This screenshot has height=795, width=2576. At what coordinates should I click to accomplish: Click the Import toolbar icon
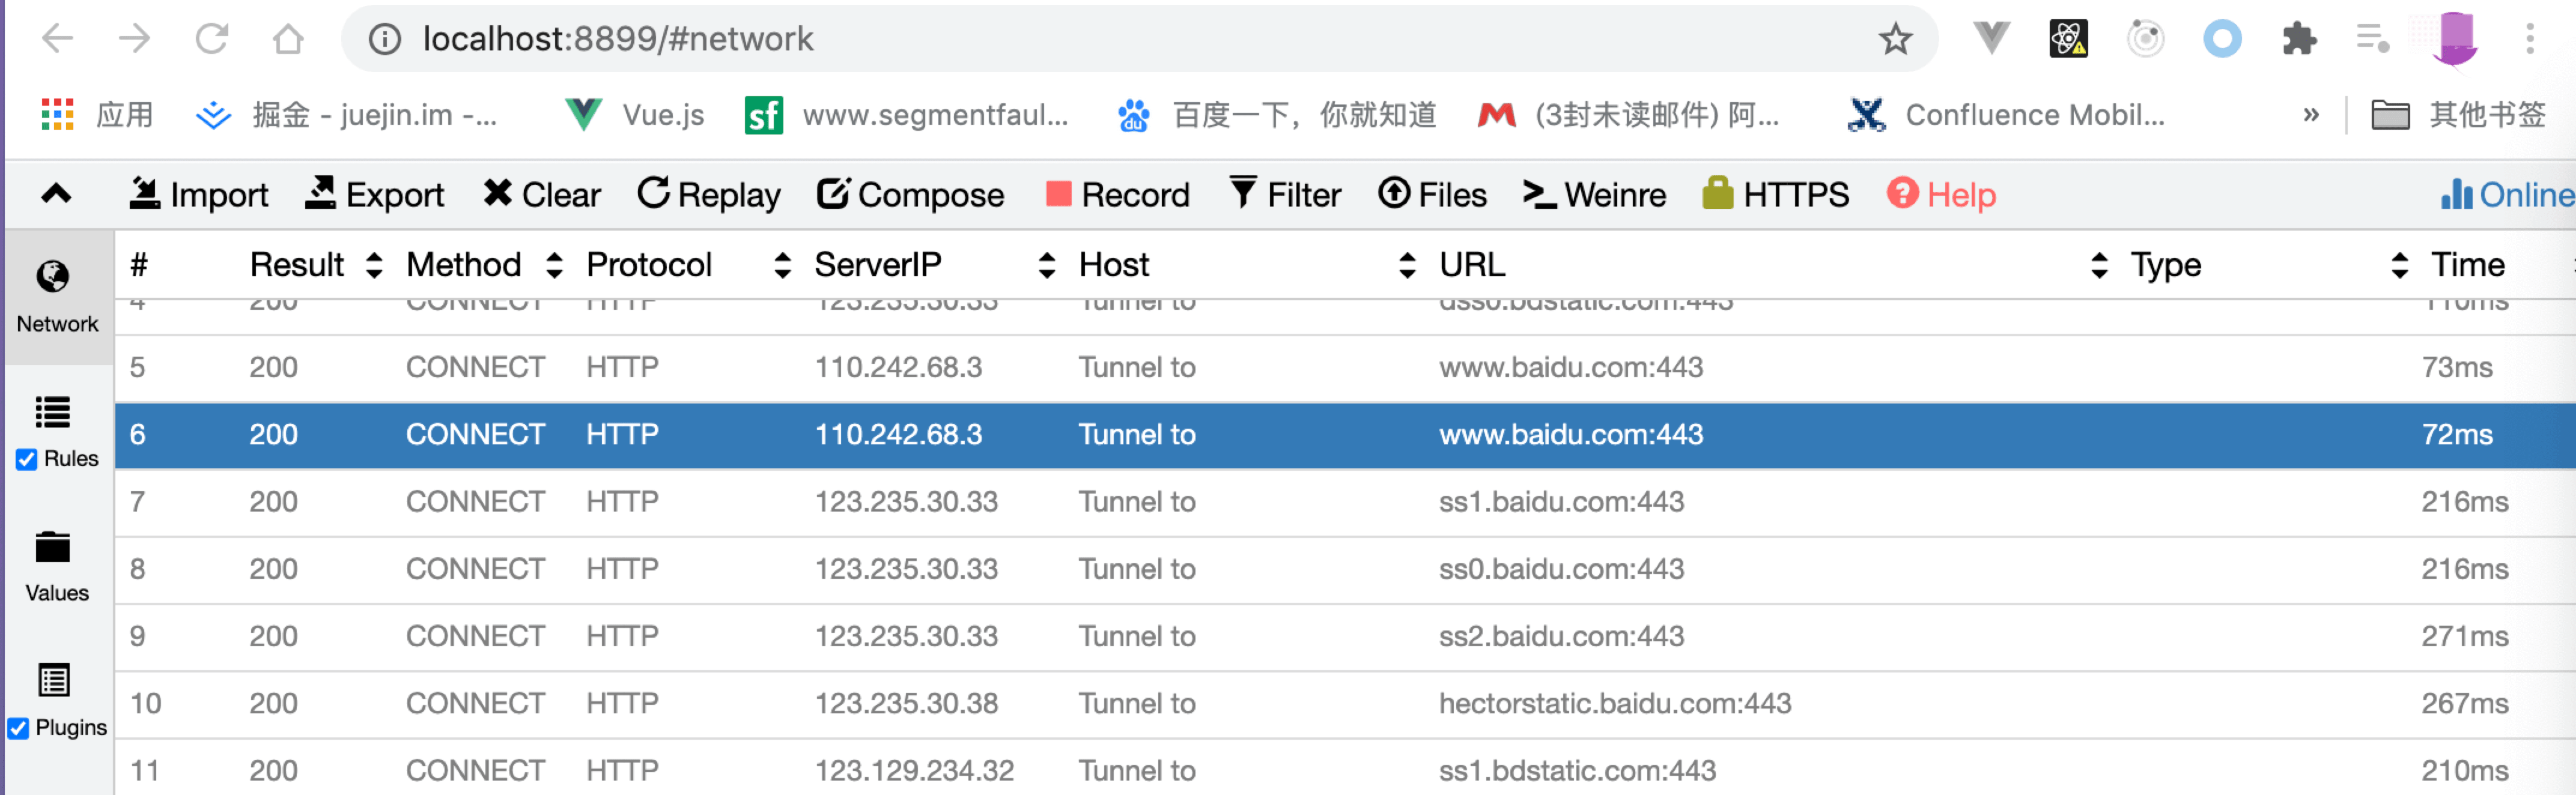(146, 193)
